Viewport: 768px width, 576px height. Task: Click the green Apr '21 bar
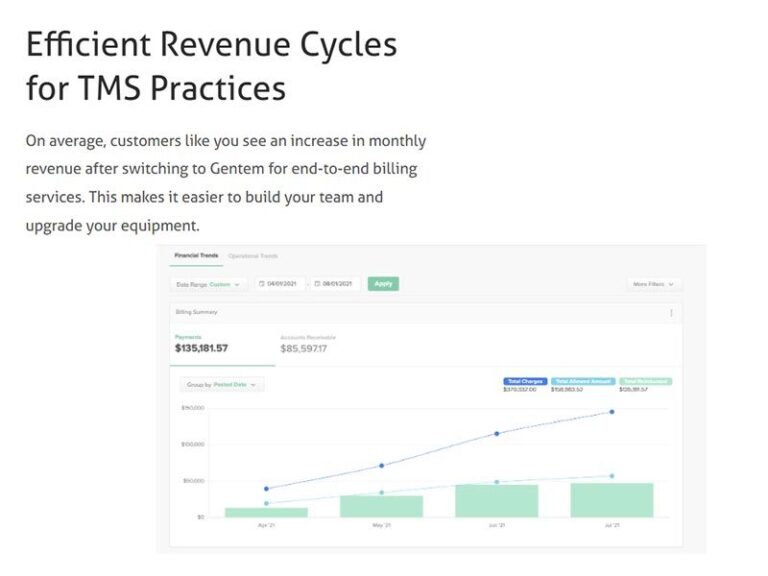266,512
